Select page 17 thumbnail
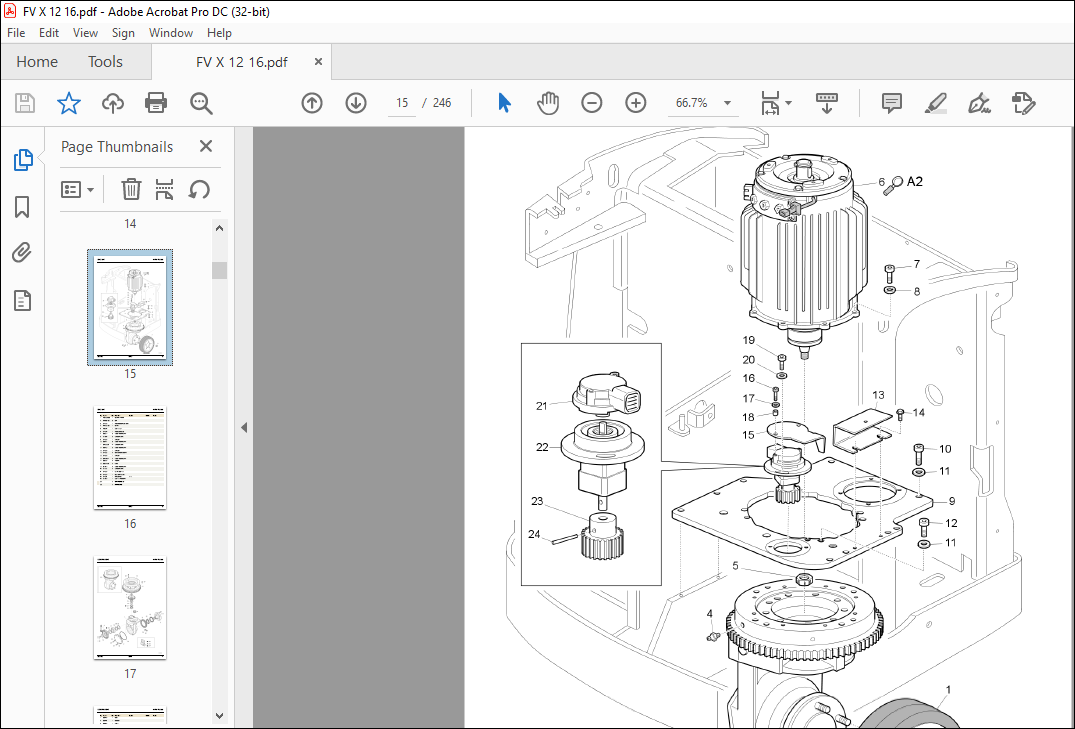The height and width of the screenshot is (729, 1075). (130, 608)
